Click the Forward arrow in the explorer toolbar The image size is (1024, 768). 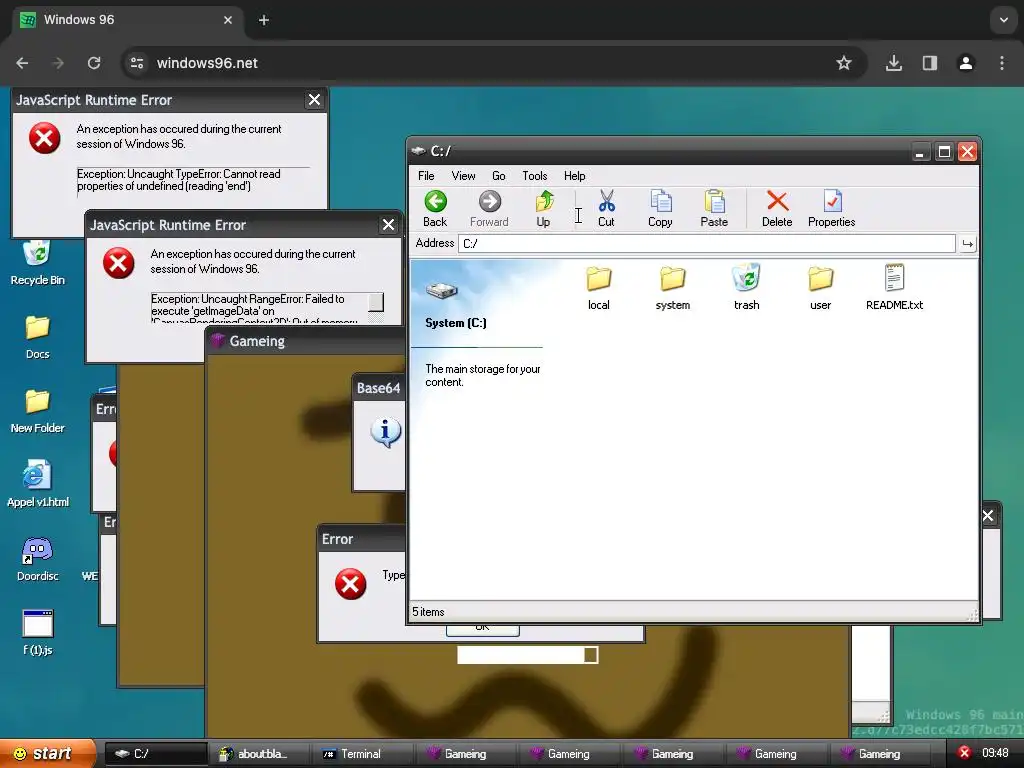point(489,209)
